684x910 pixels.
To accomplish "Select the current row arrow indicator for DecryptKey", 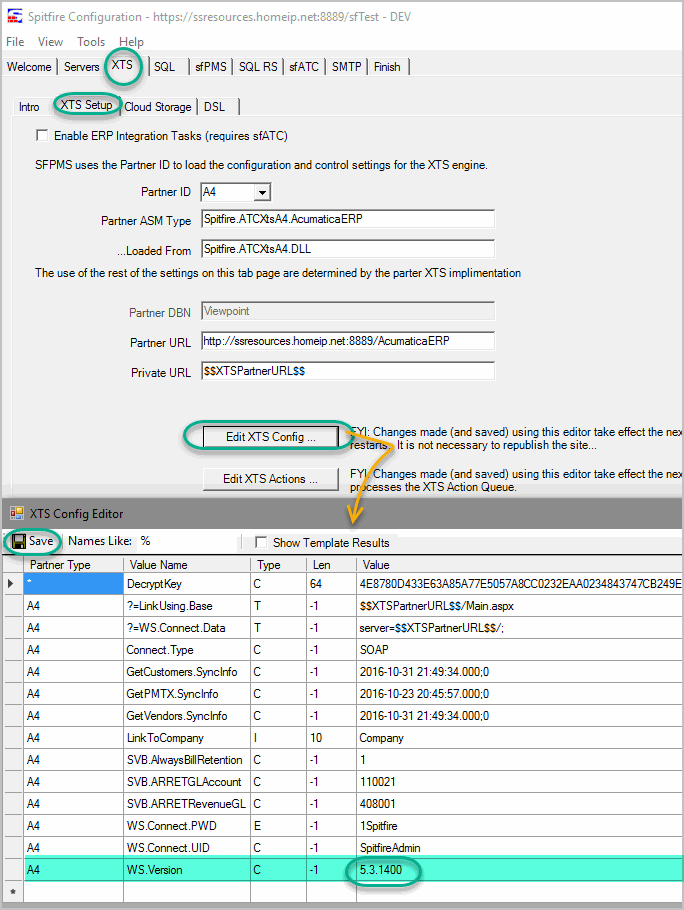I will point(11,583).
